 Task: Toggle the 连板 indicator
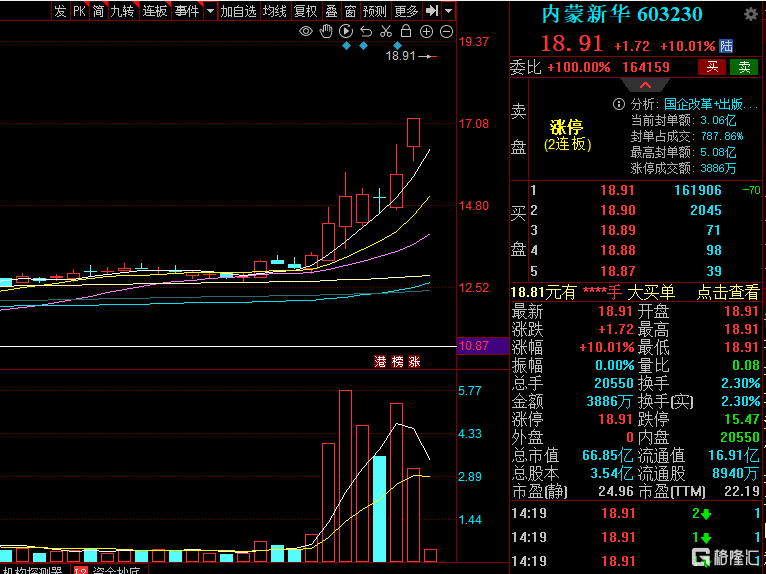tap(155, 11)
